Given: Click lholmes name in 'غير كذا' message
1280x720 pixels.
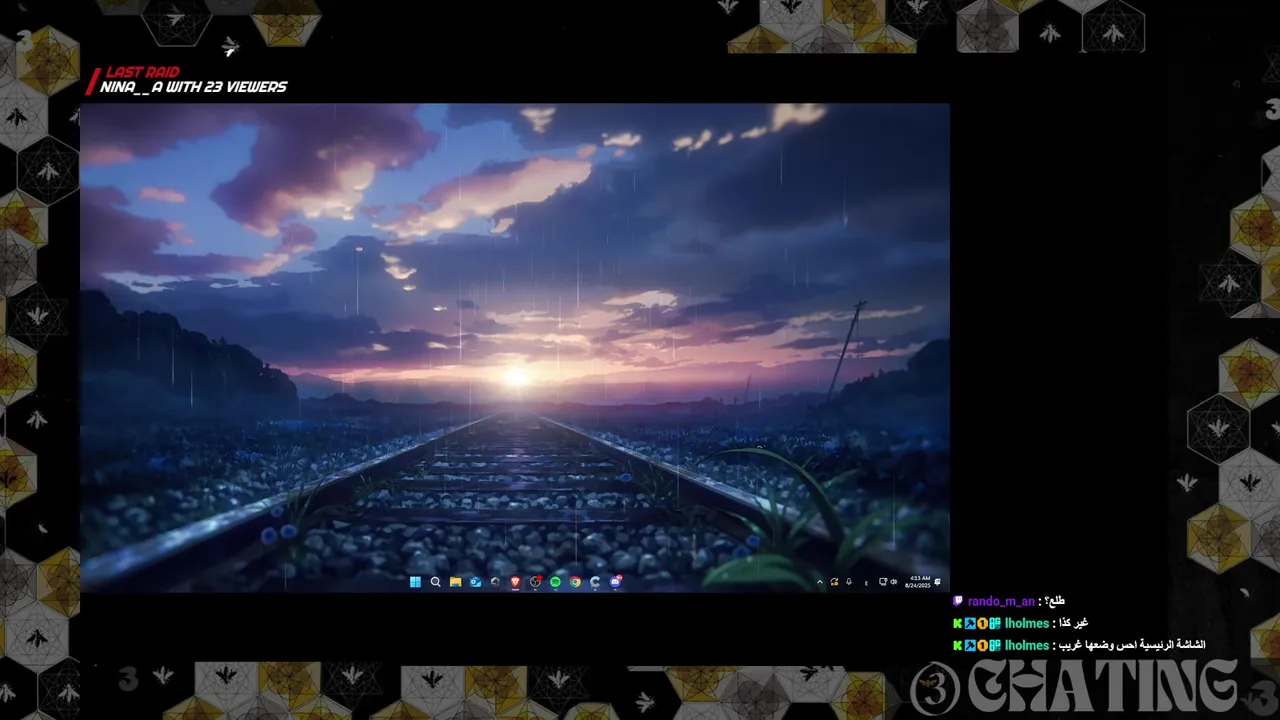Looking at the screenshot, I should pos(1027,623).
